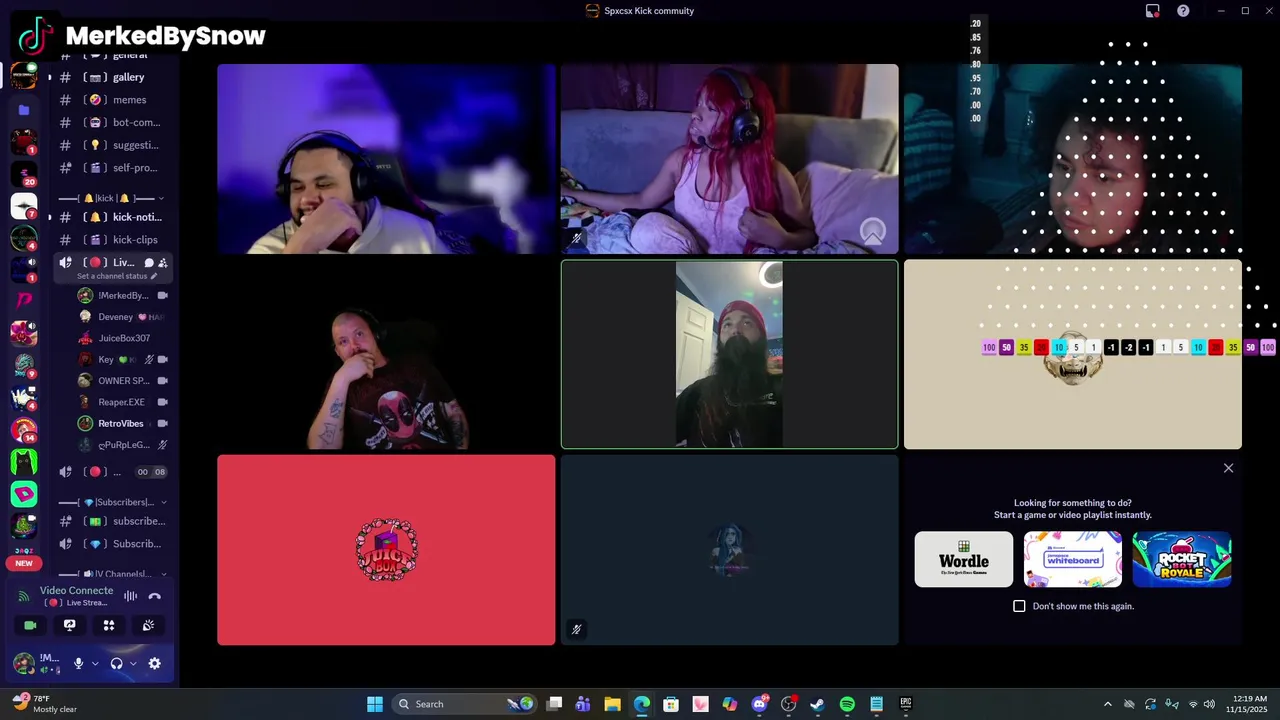Select user RetroVibes in voice list
1280x720 pixels.
click(x=121, y=423)
